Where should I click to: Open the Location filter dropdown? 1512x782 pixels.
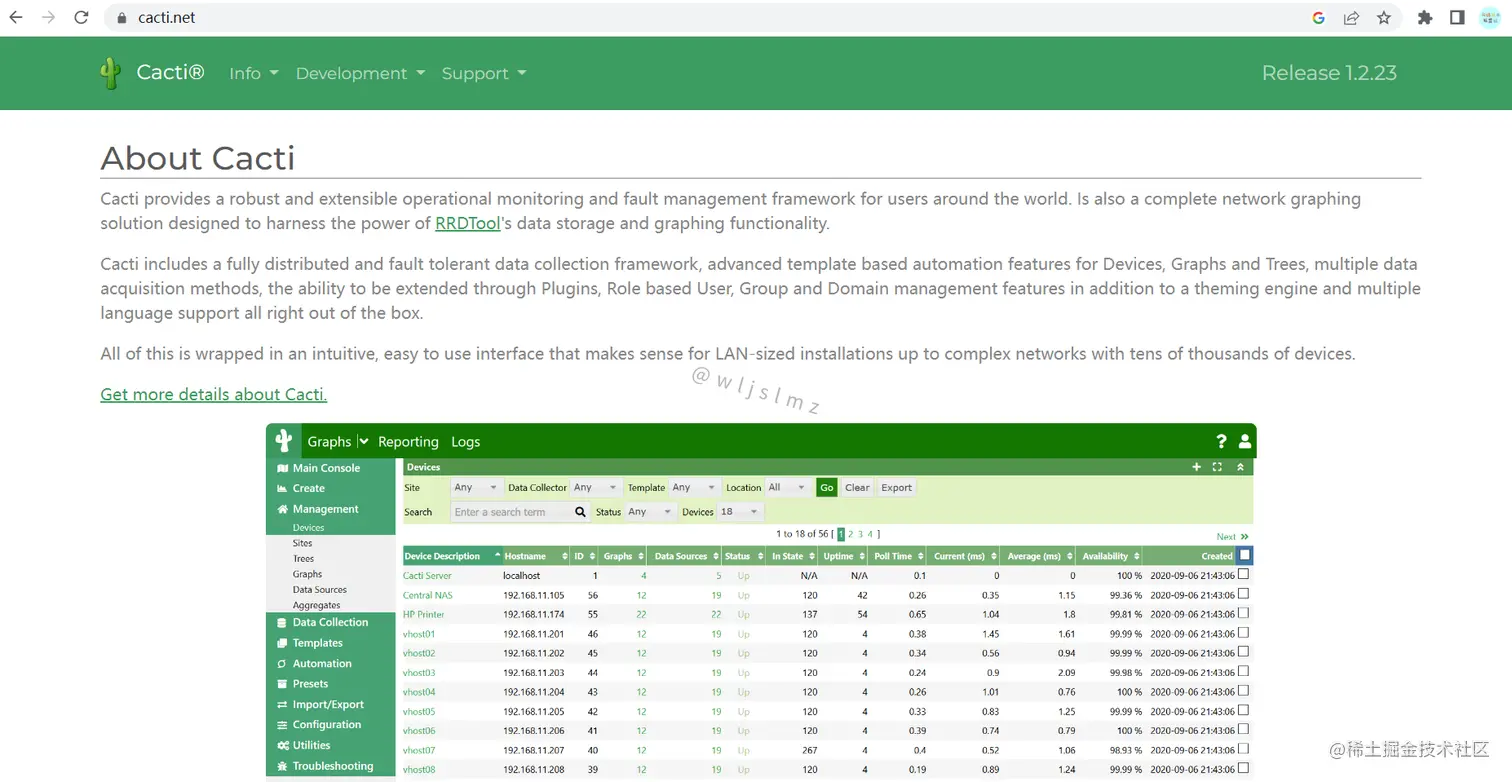point(787,487)
